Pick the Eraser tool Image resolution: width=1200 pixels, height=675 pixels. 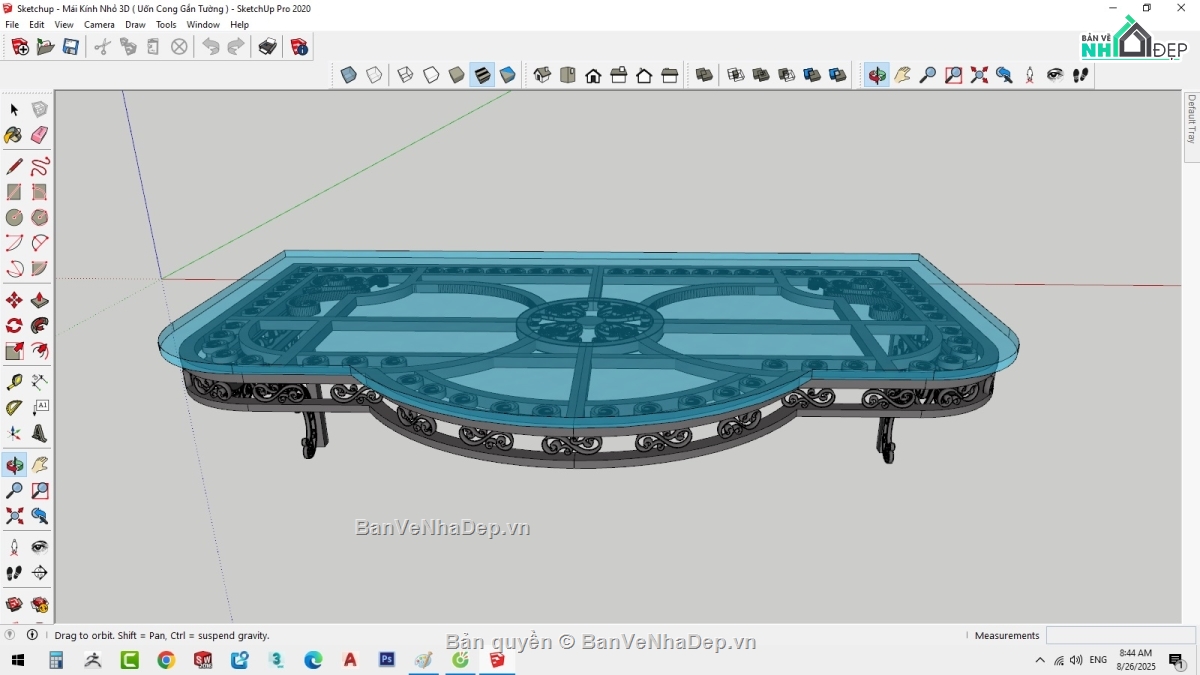[40, 134]
